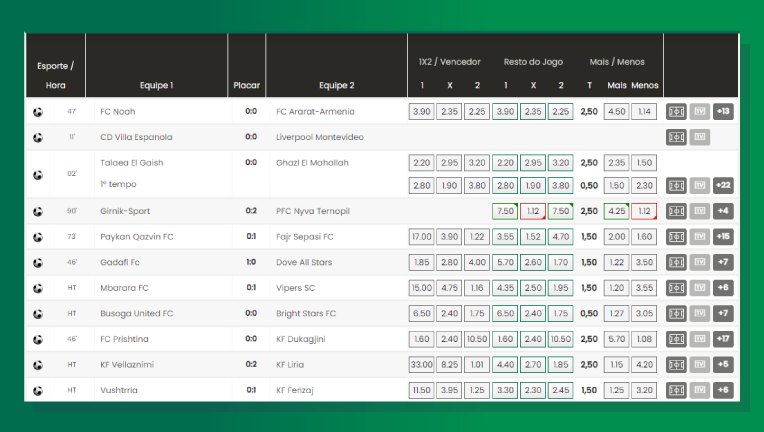Click the Equipe 1 column header

[x=156, y=85]
